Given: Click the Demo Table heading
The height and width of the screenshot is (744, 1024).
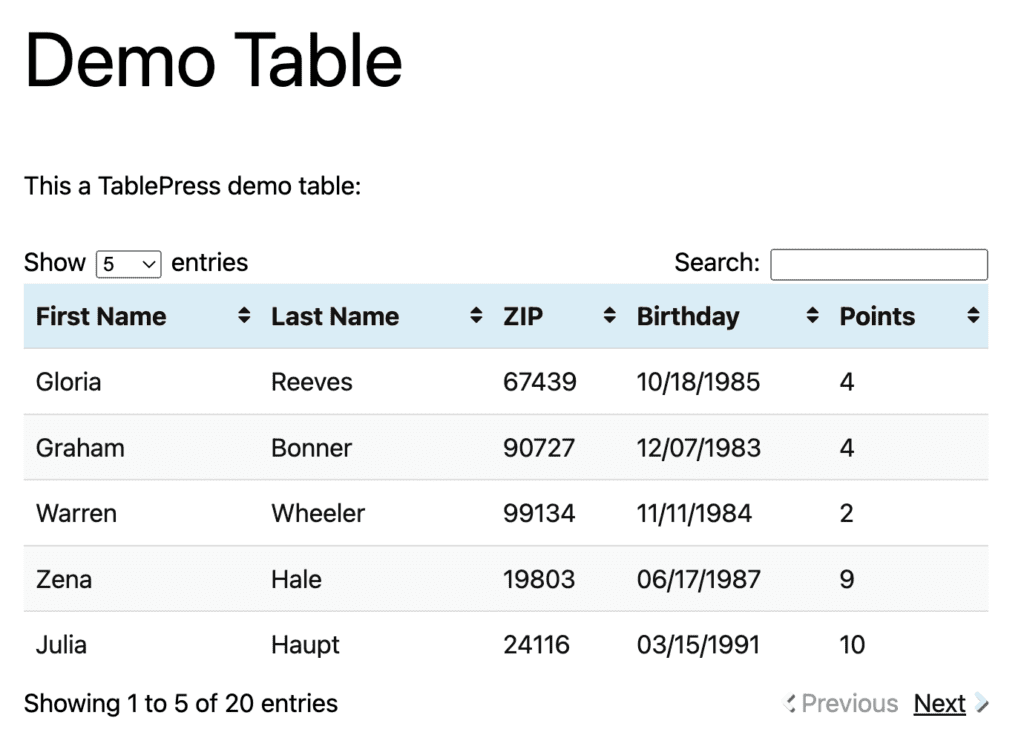Looking at the screenshot, I should click(215, 60).
